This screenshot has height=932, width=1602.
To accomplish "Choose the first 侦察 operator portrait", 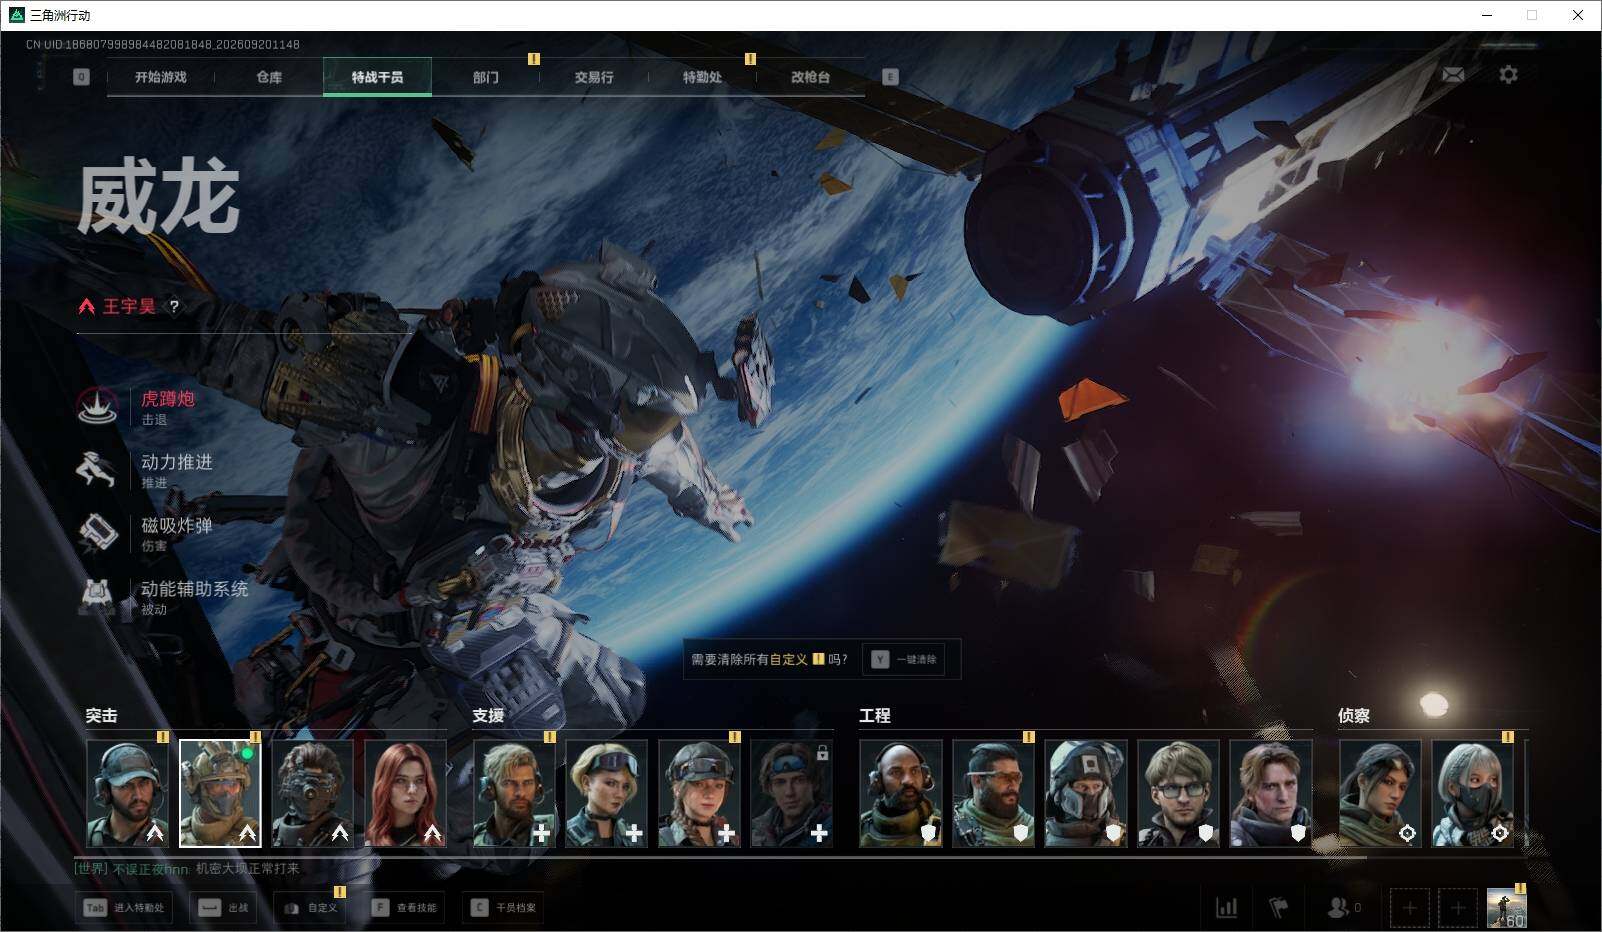I will tap(1380, 793).
